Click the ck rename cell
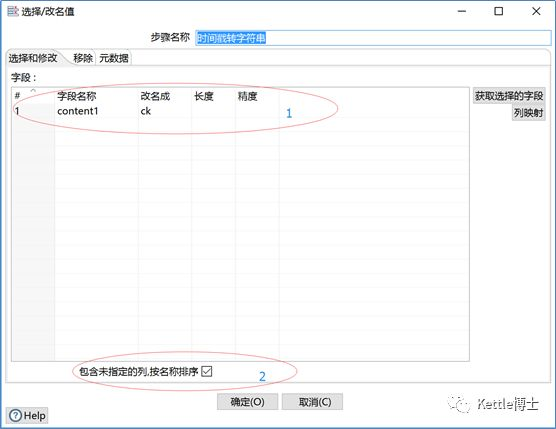The width and height of the screenshot is (556, 429). 165,111
